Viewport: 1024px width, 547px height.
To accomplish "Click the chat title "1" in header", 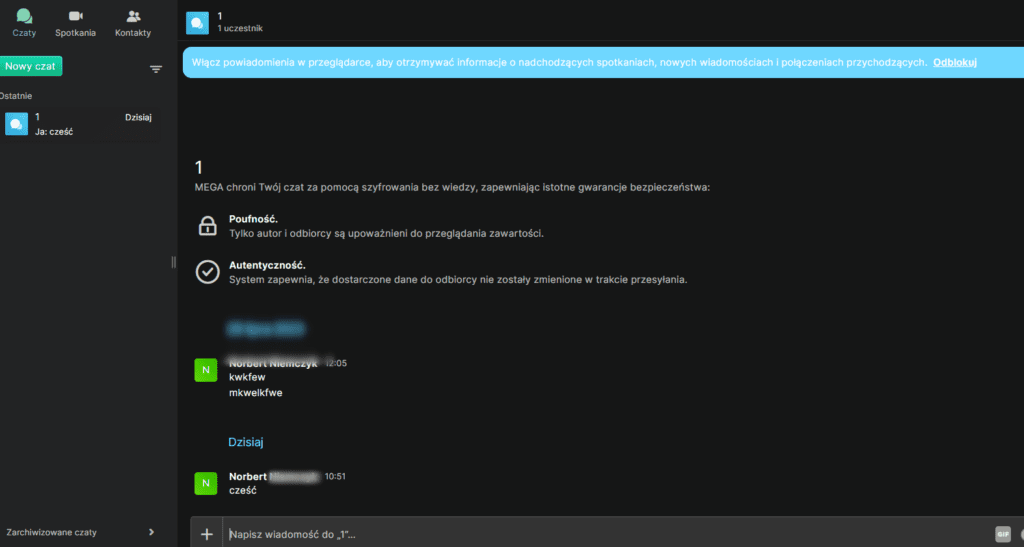I will [220, 16].
